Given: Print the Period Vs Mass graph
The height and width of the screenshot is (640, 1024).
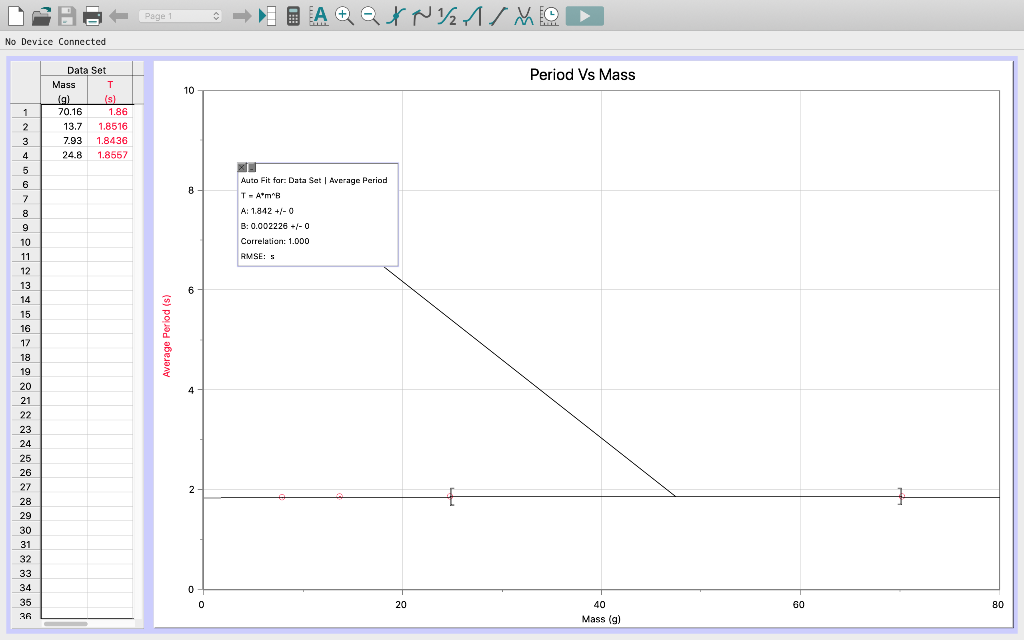Looking at the screenshot, I should click(x=91, y=15).
